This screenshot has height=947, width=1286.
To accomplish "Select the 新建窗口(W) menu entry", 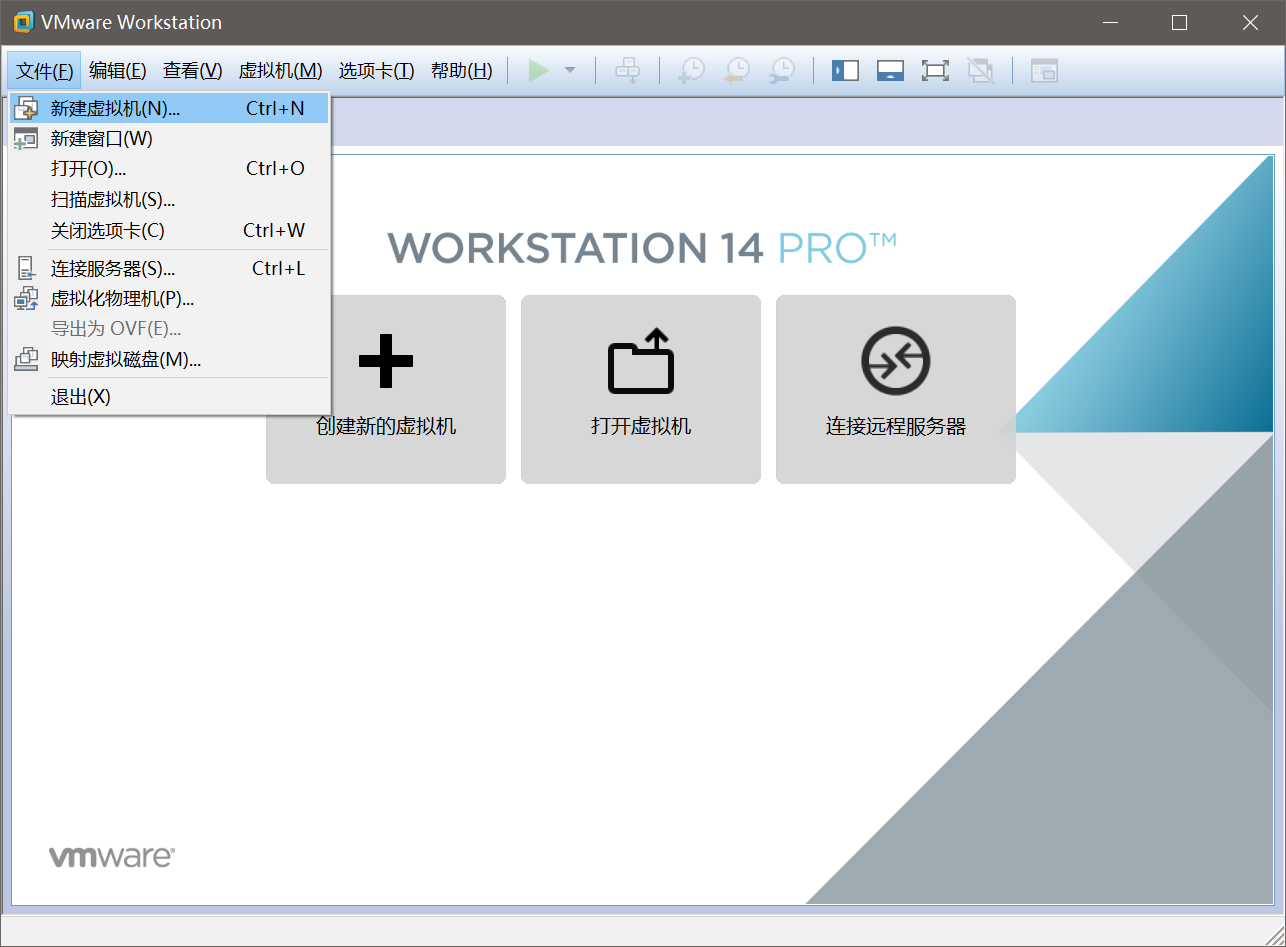I will [169, 139].
